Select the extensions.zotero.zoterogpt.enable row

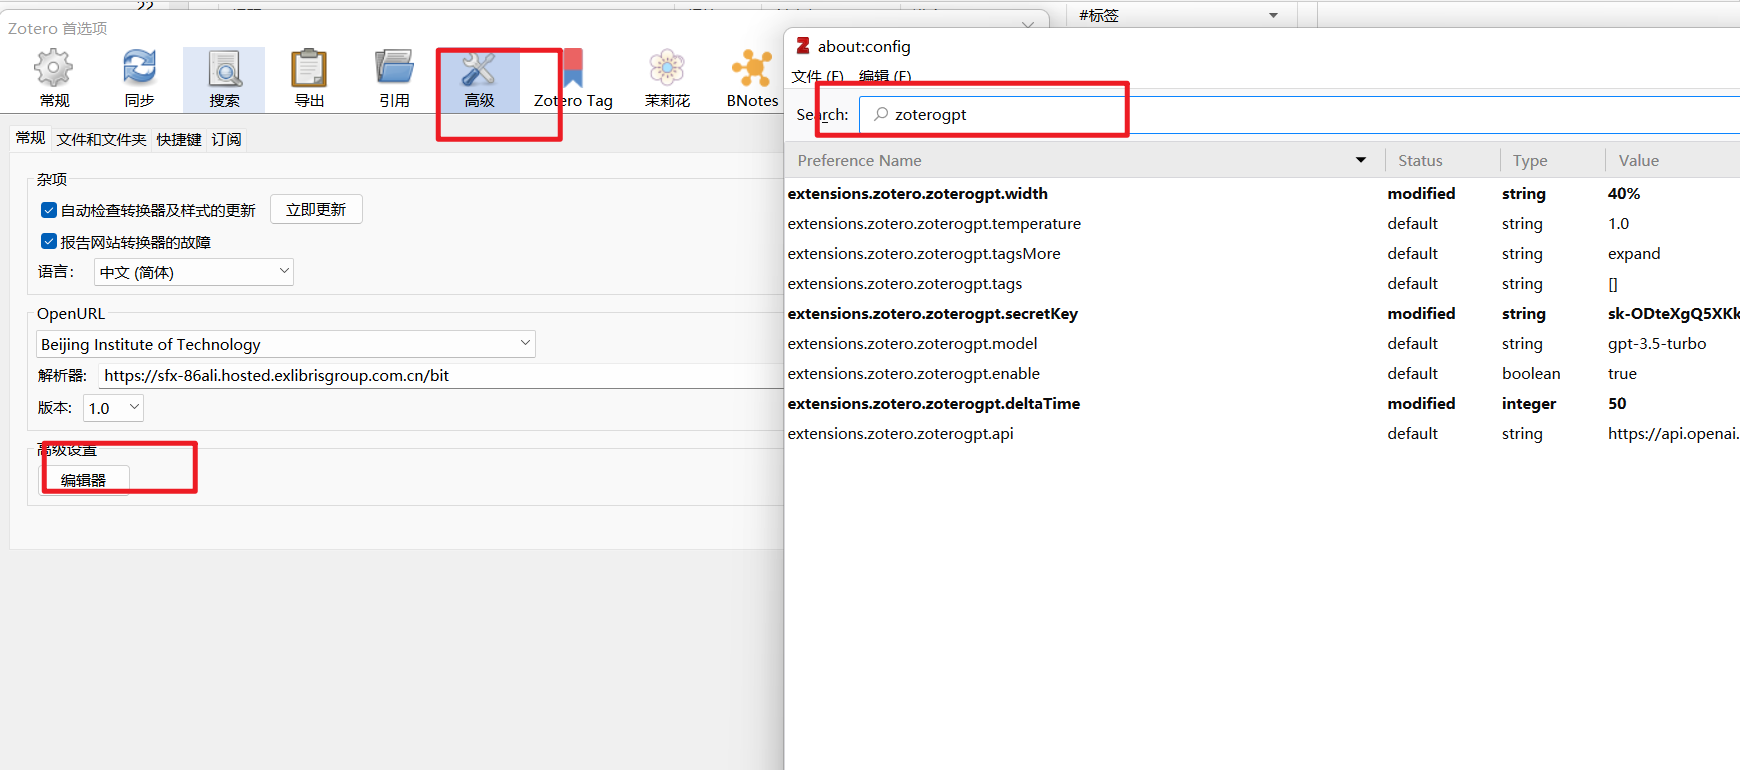coord(1263,373)
